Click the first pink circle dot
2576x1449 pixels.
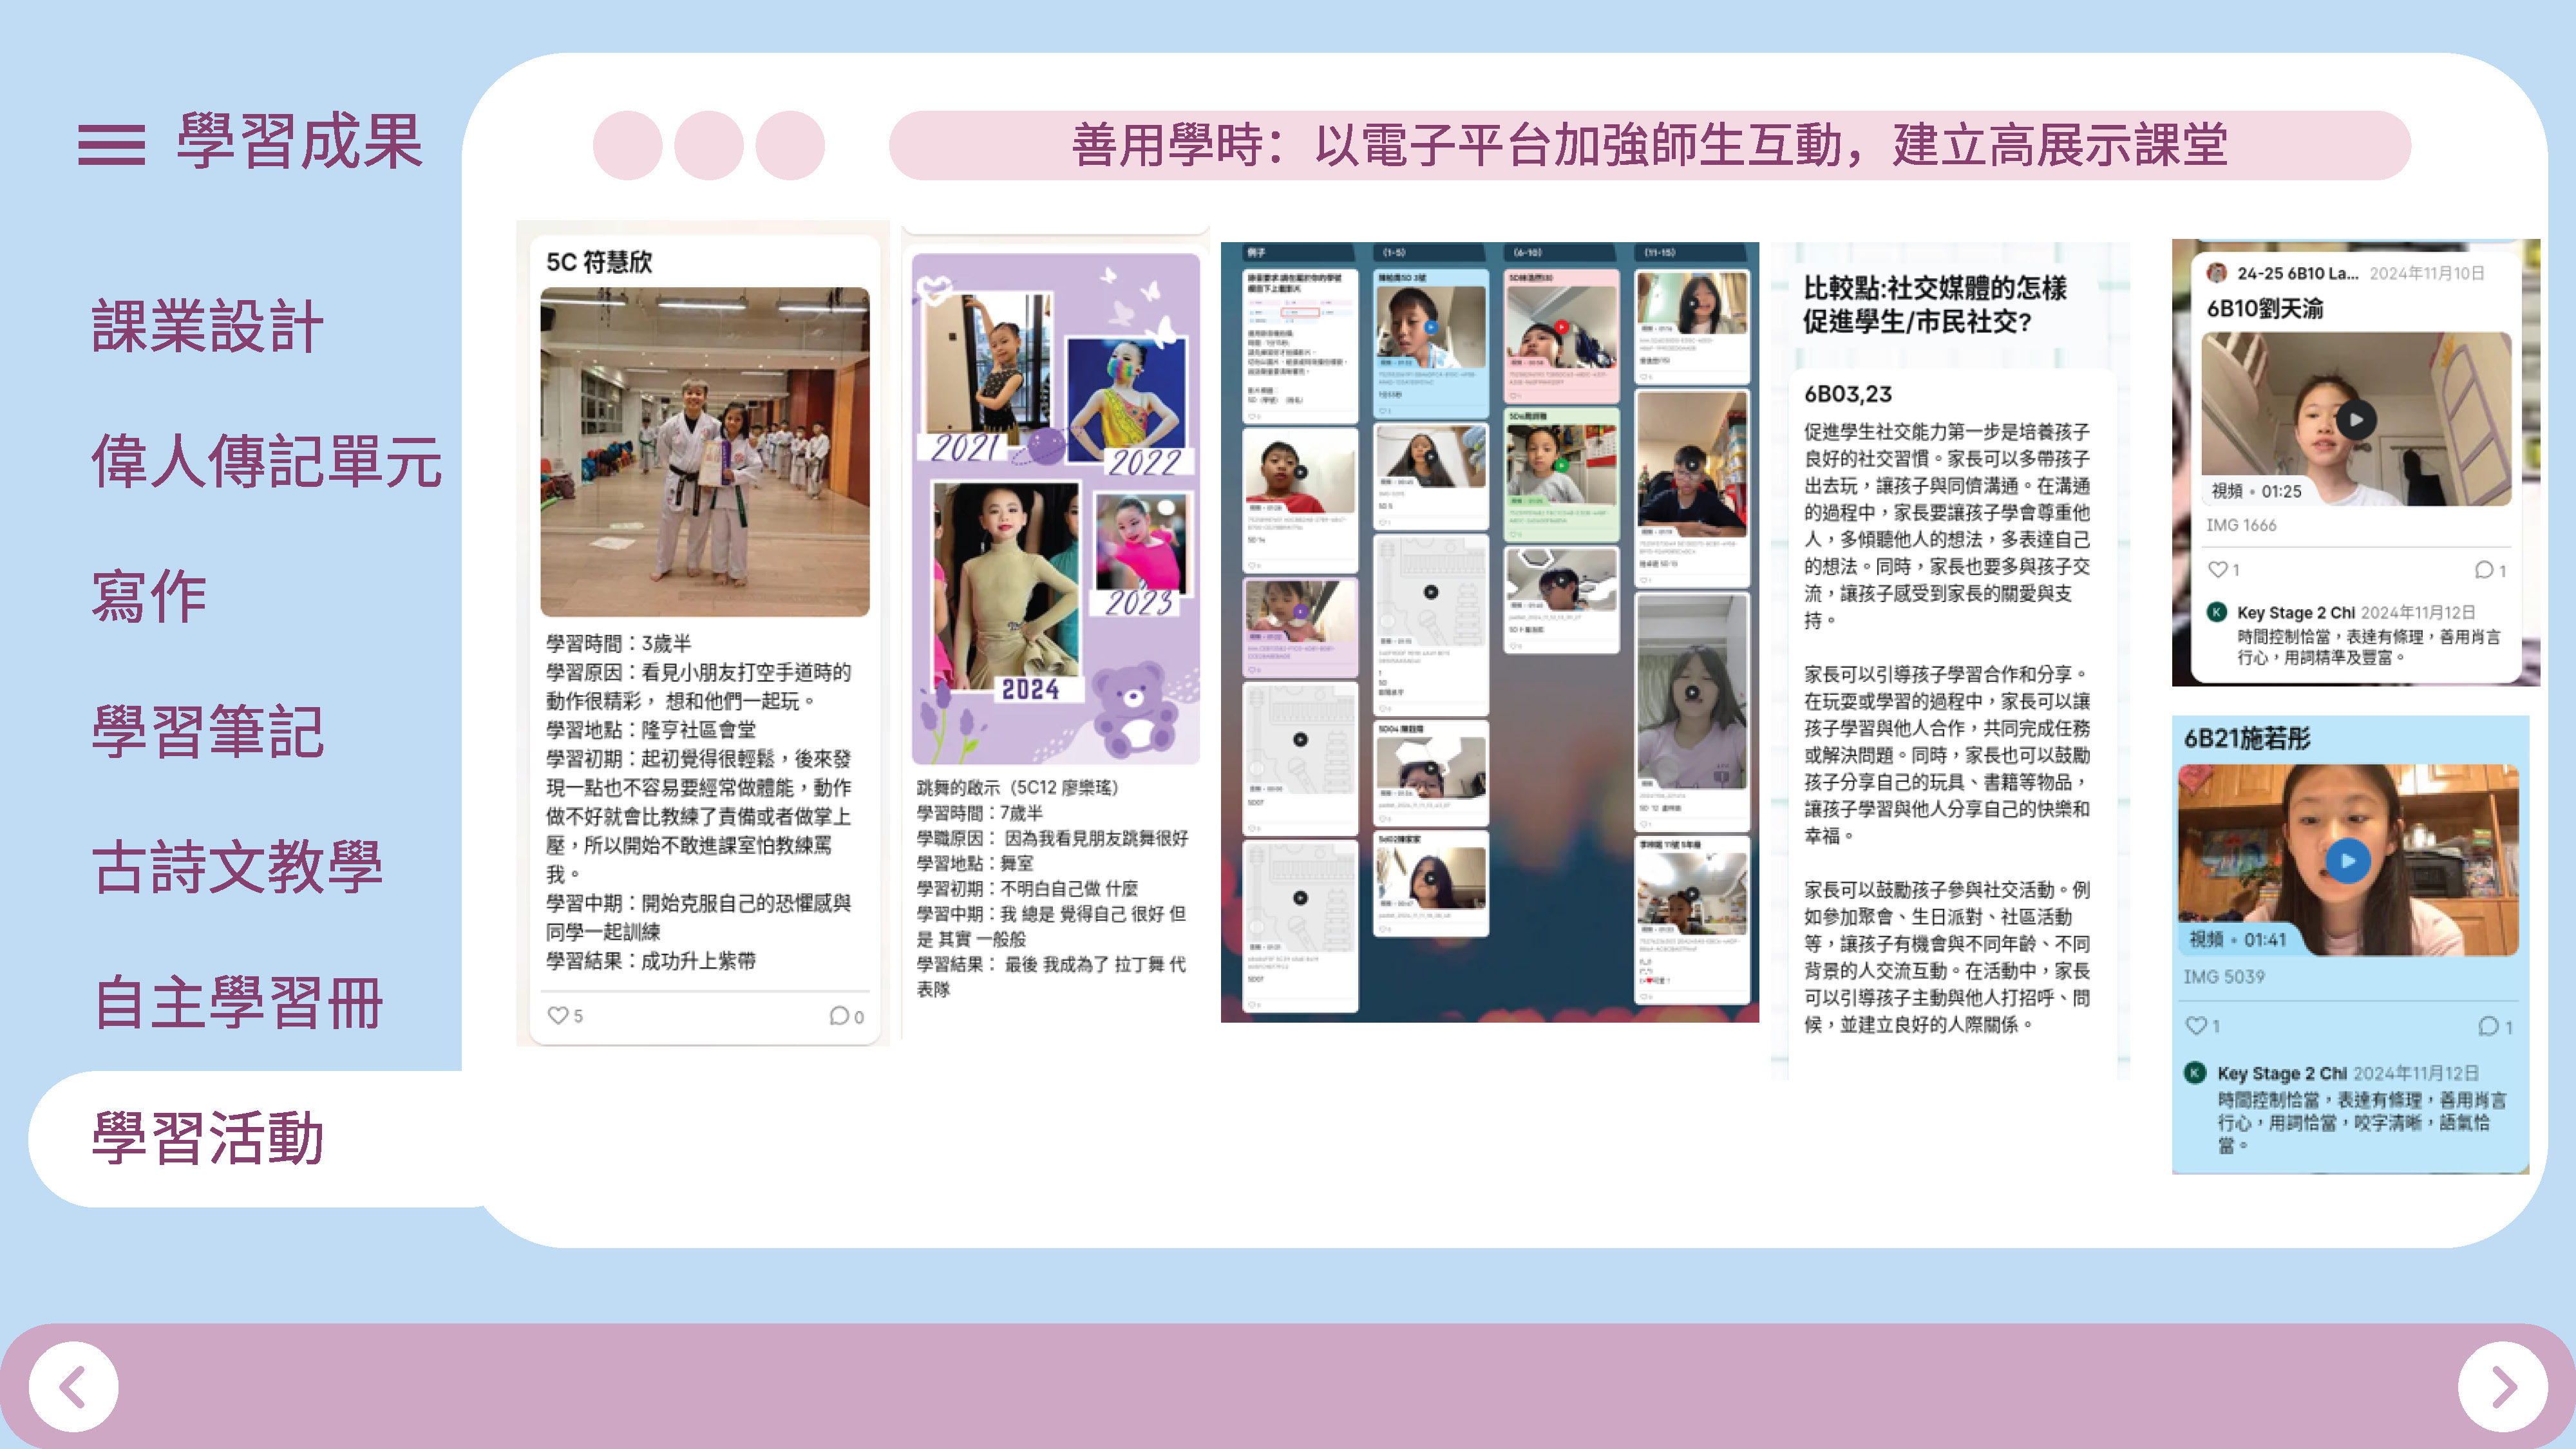(x=627, y=146)
